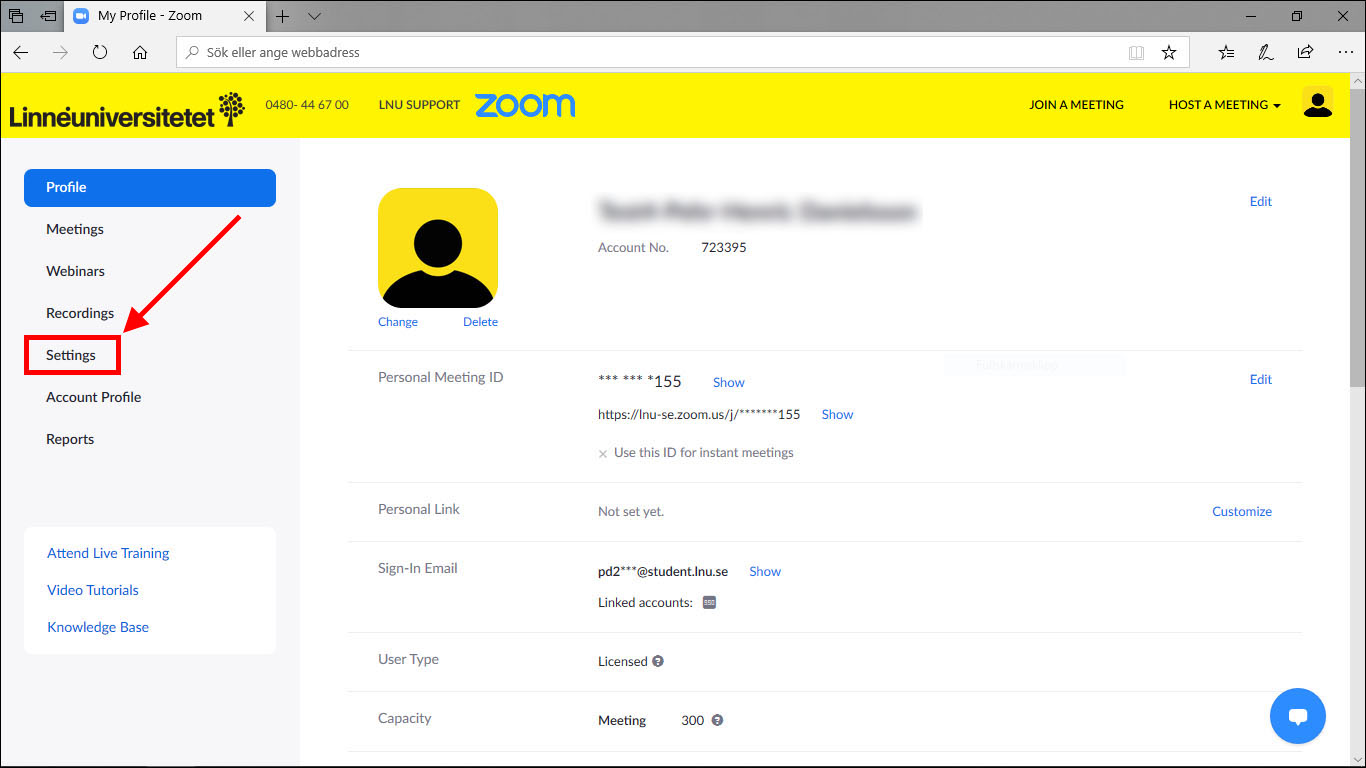Open reading view book icon
1366x768 pixels.
pos(1136,52)
